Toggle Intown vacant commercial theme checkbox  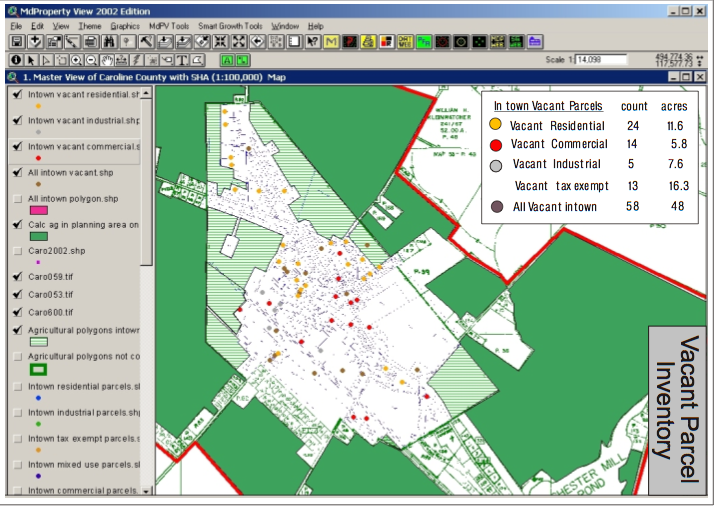[x=17, y=146]
